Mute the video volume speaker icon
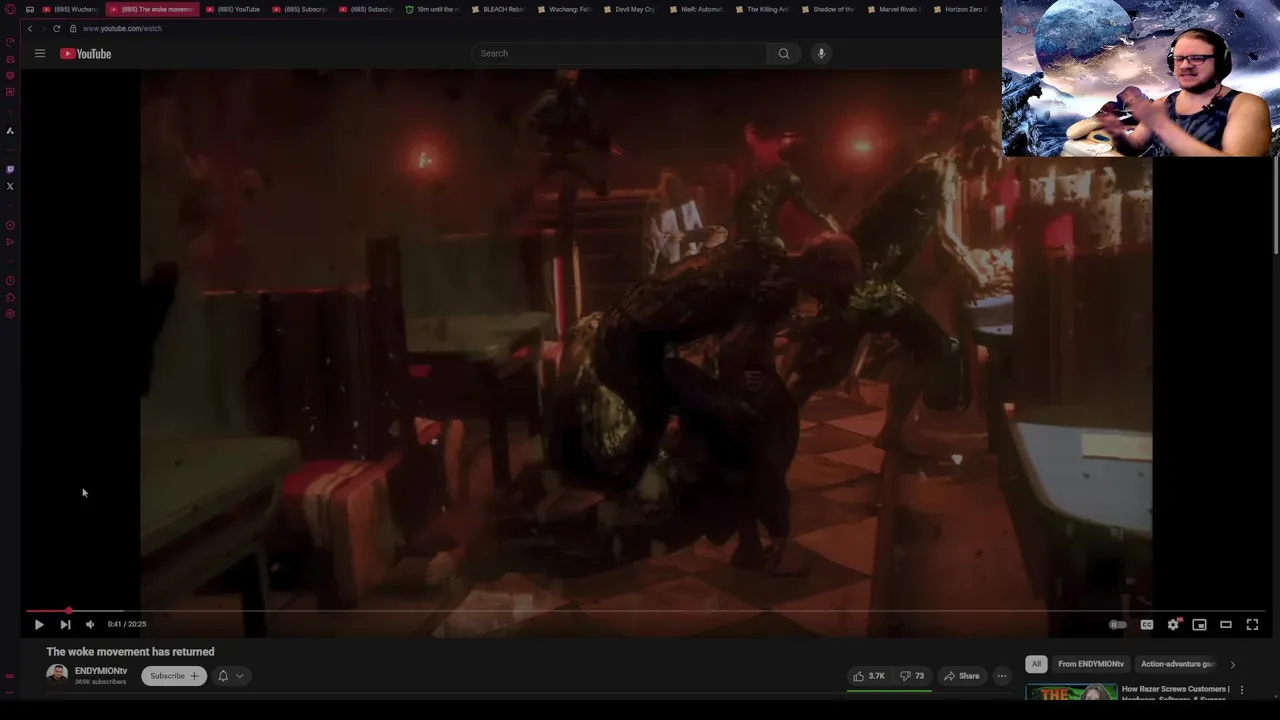The image size is (1280, 720). coord(90,624)
